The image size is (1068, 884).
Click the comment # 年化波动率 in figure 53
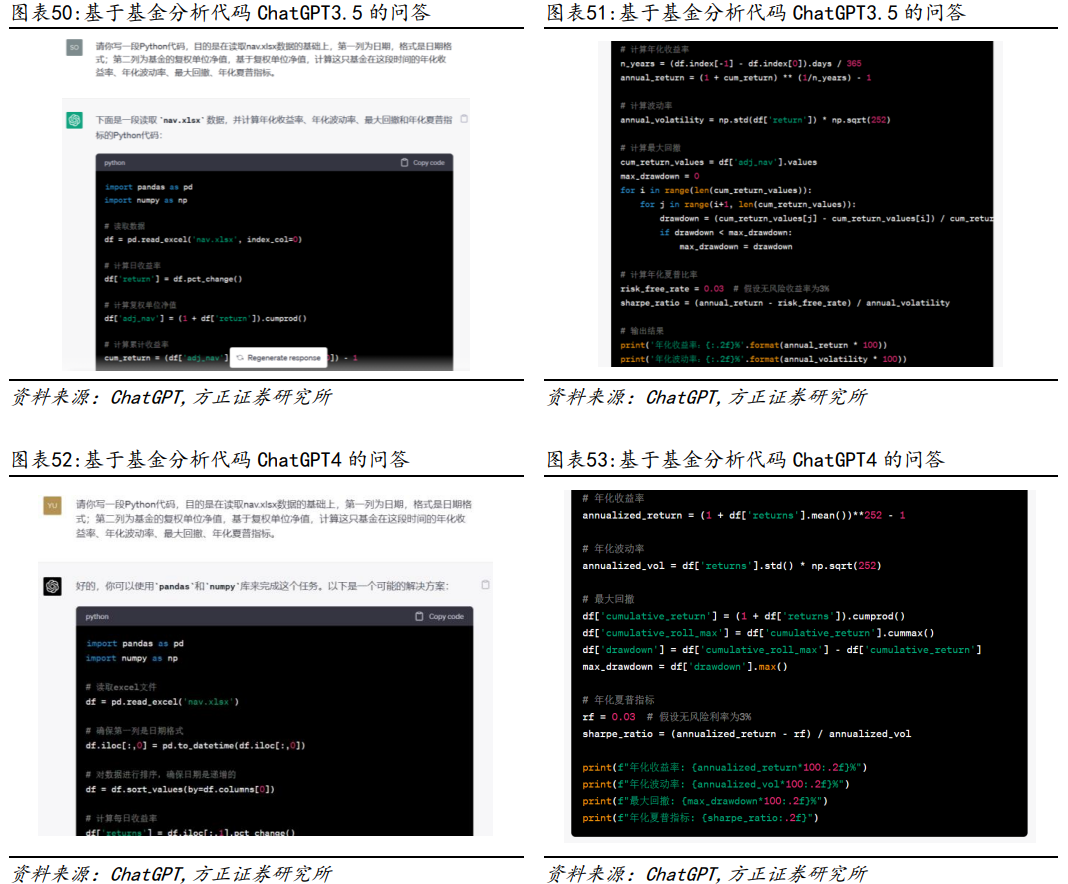point(613,549)
